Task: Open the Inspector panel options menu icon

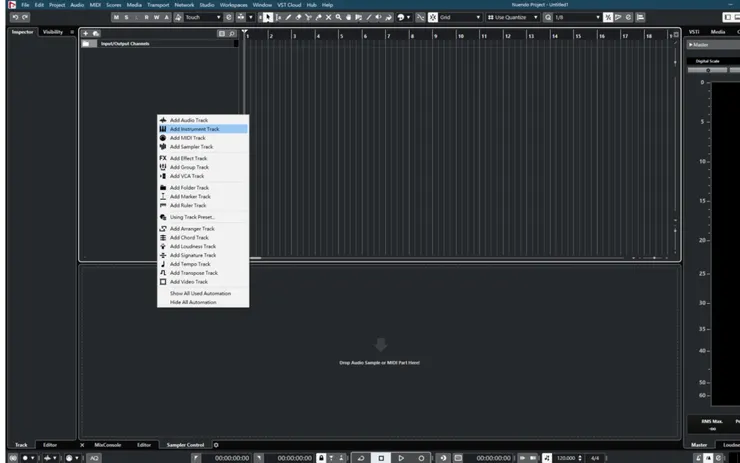Action: click(x=72, y=32)
